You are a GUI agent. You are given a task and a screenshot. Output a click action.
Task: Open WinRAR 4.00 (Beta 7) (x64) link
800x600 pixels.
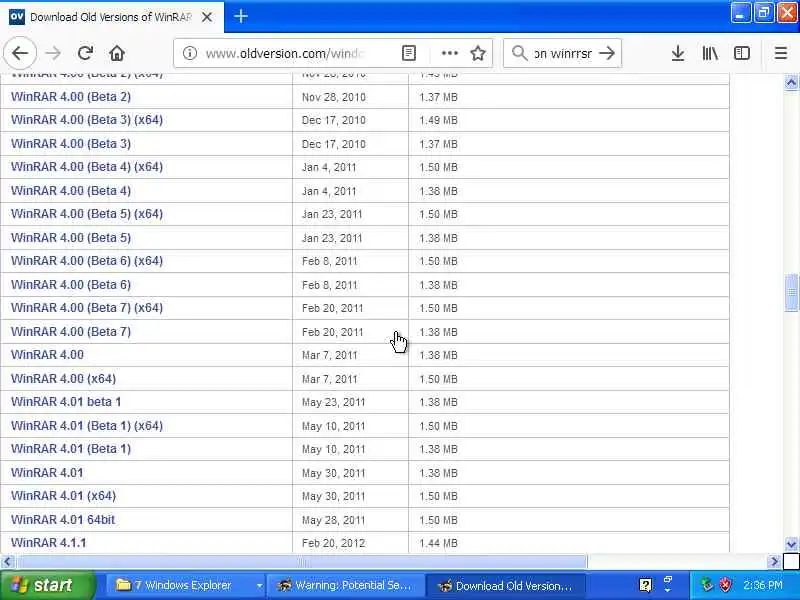[87, 308]
